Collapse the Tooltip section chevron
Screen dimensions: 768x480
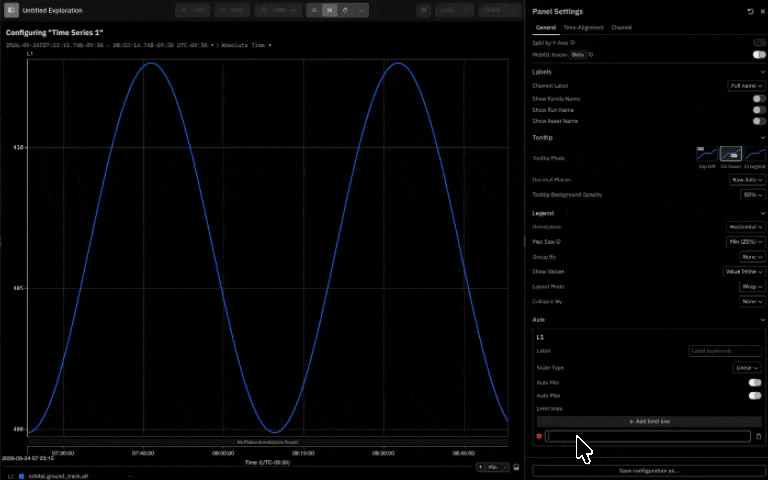(x=763, y=138)
